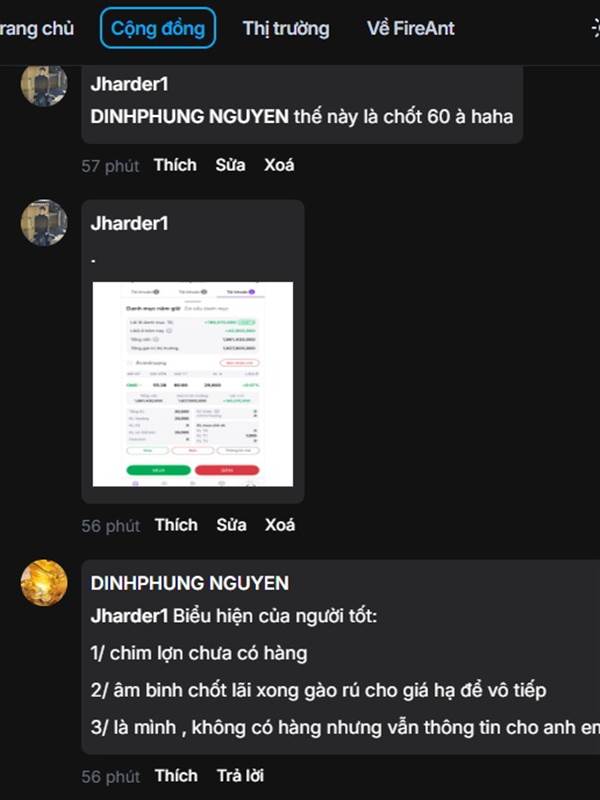Like the 57 phút comment with Thích

175,165
